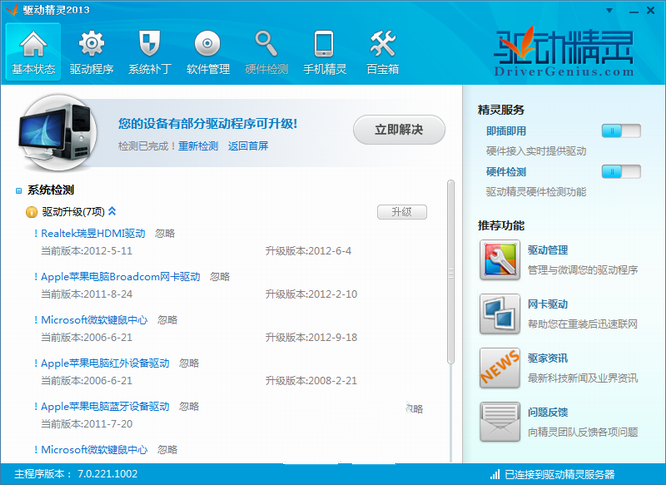Click the 返回首屏 link
Image resolution: width=666 pixels, height=485 pixels.
(x=247, y=146)
